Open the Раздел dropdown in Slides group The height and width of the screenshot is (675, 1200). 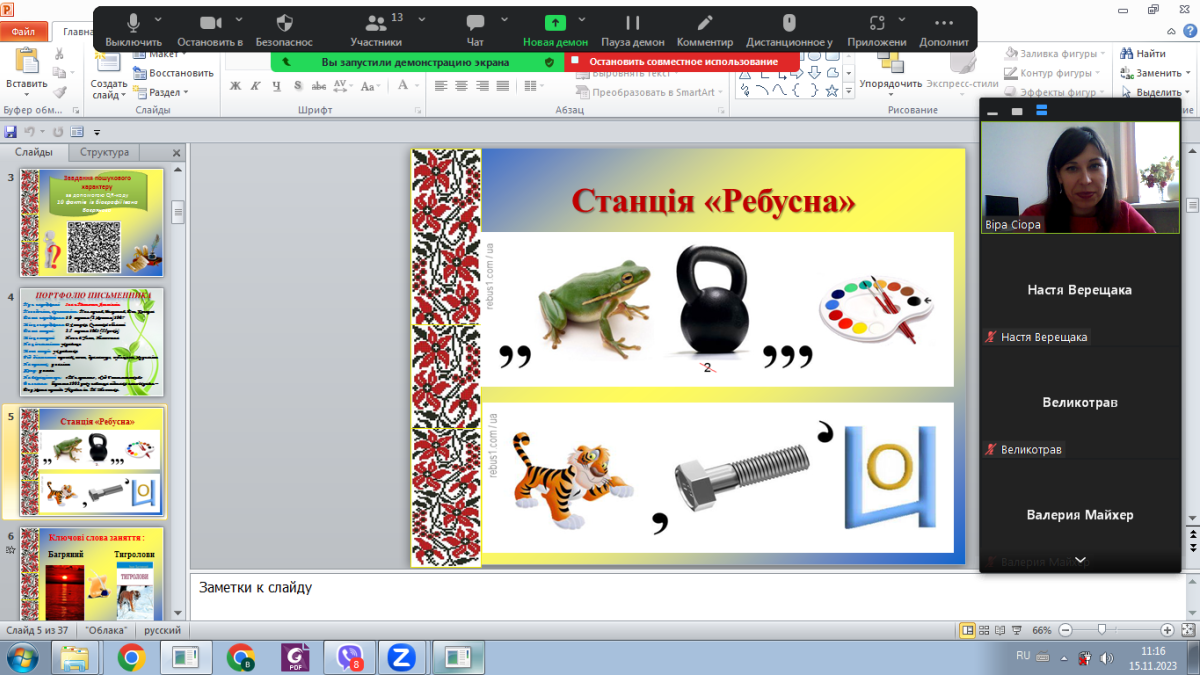166,92
